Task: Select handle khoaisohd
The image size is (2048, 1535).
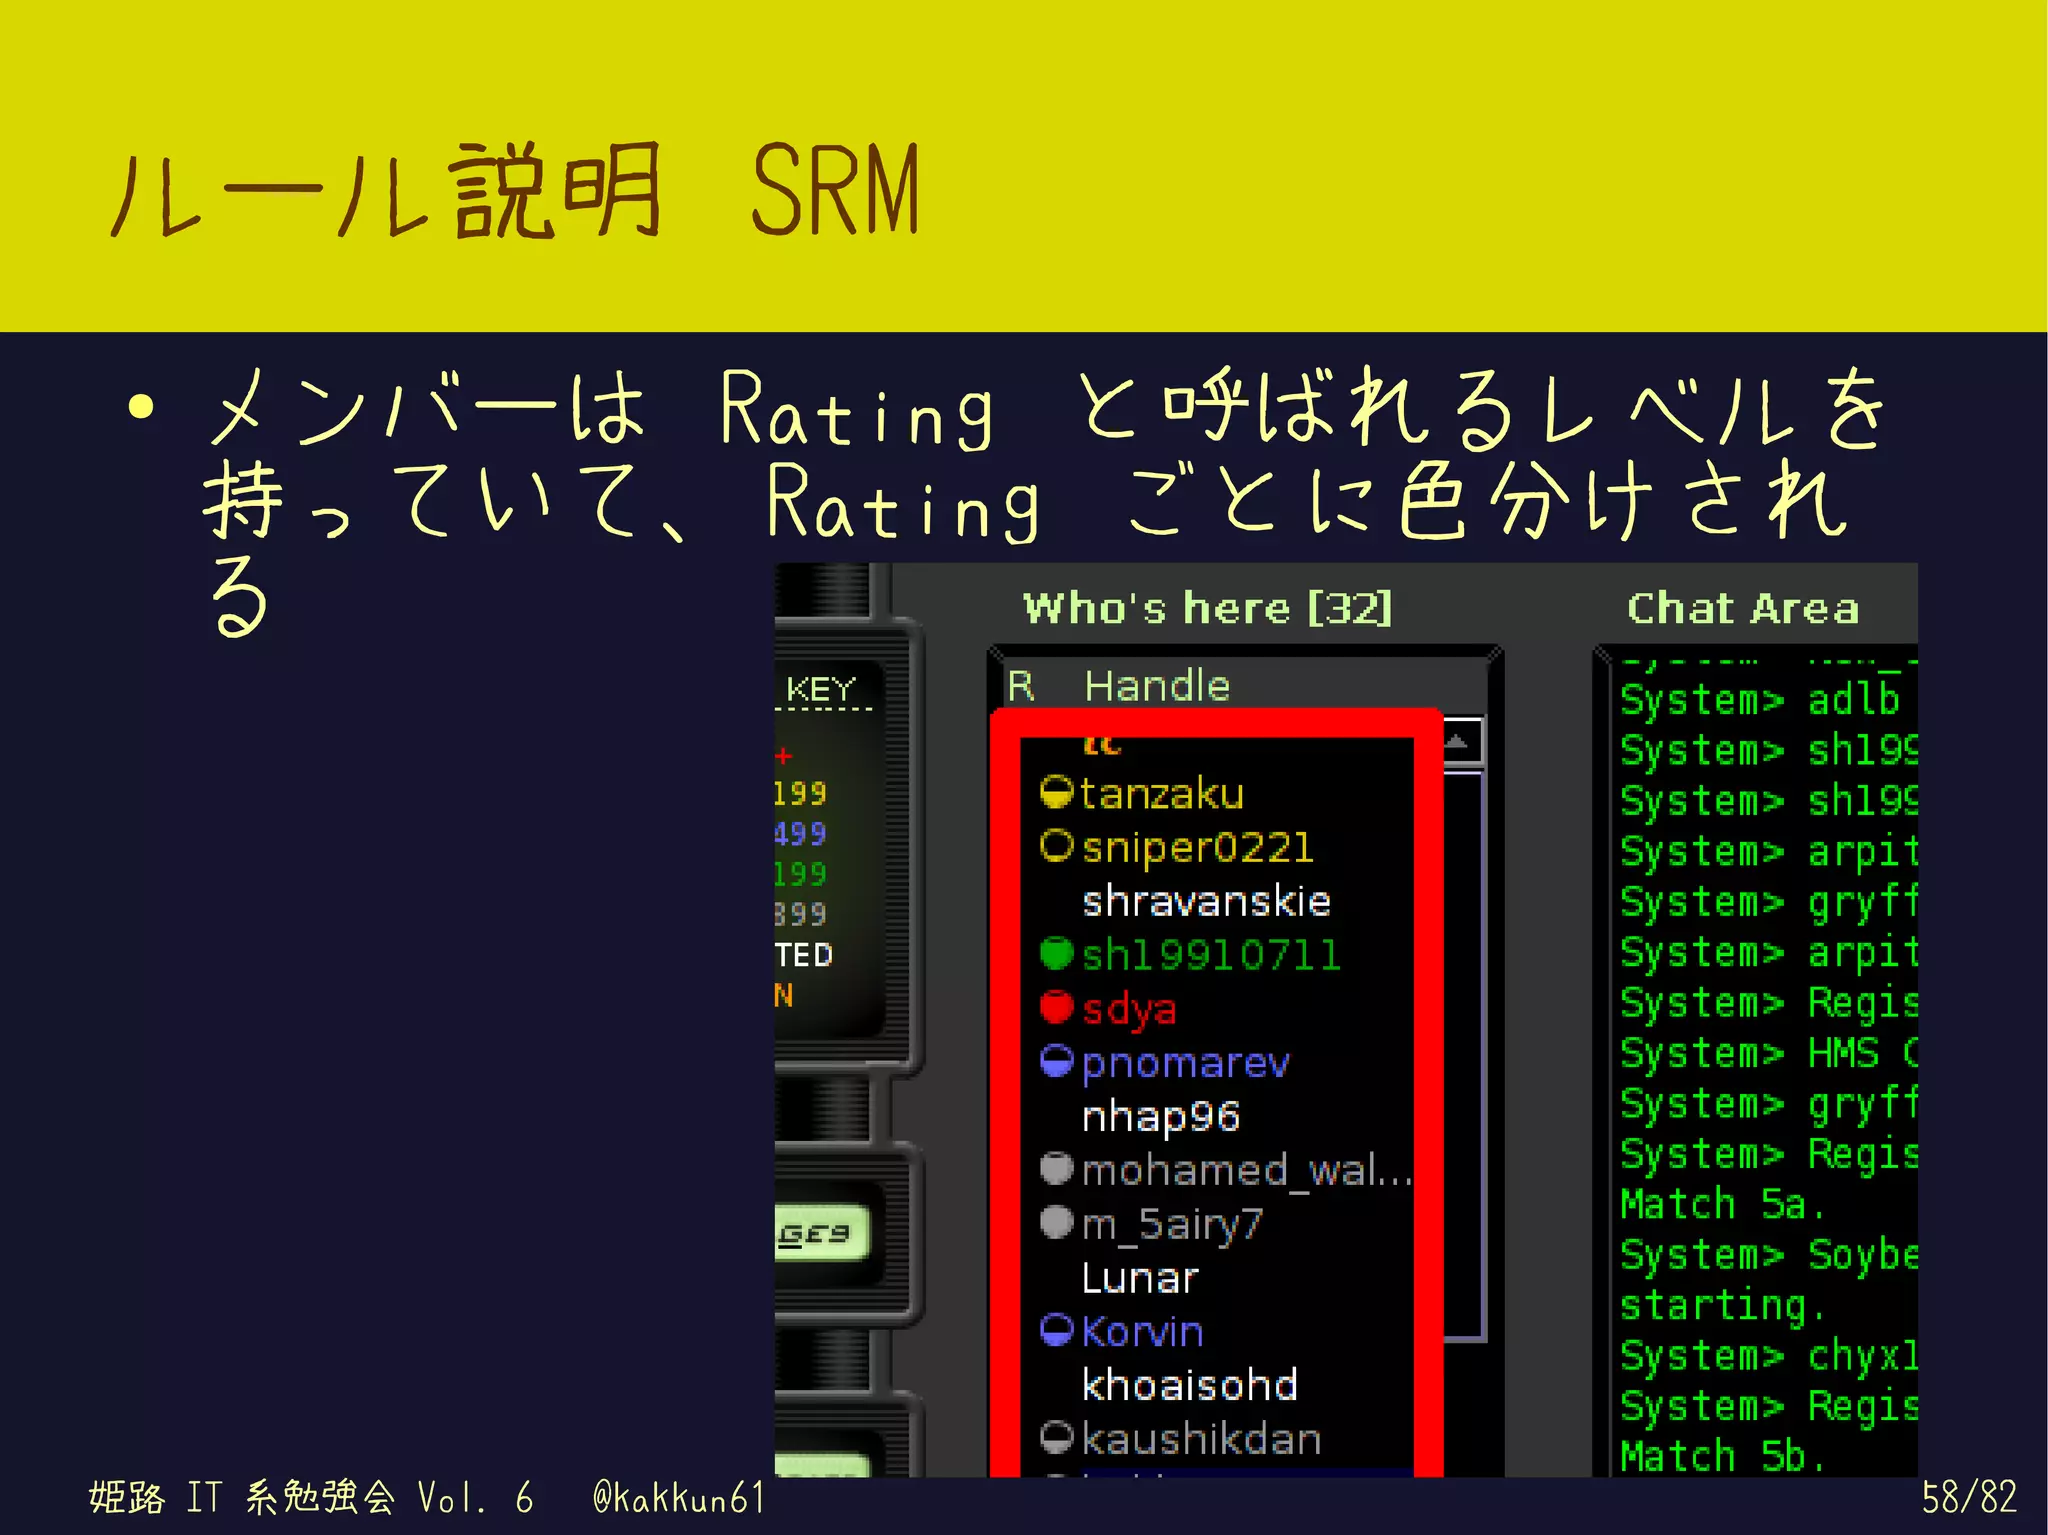Action: 1190,1385
